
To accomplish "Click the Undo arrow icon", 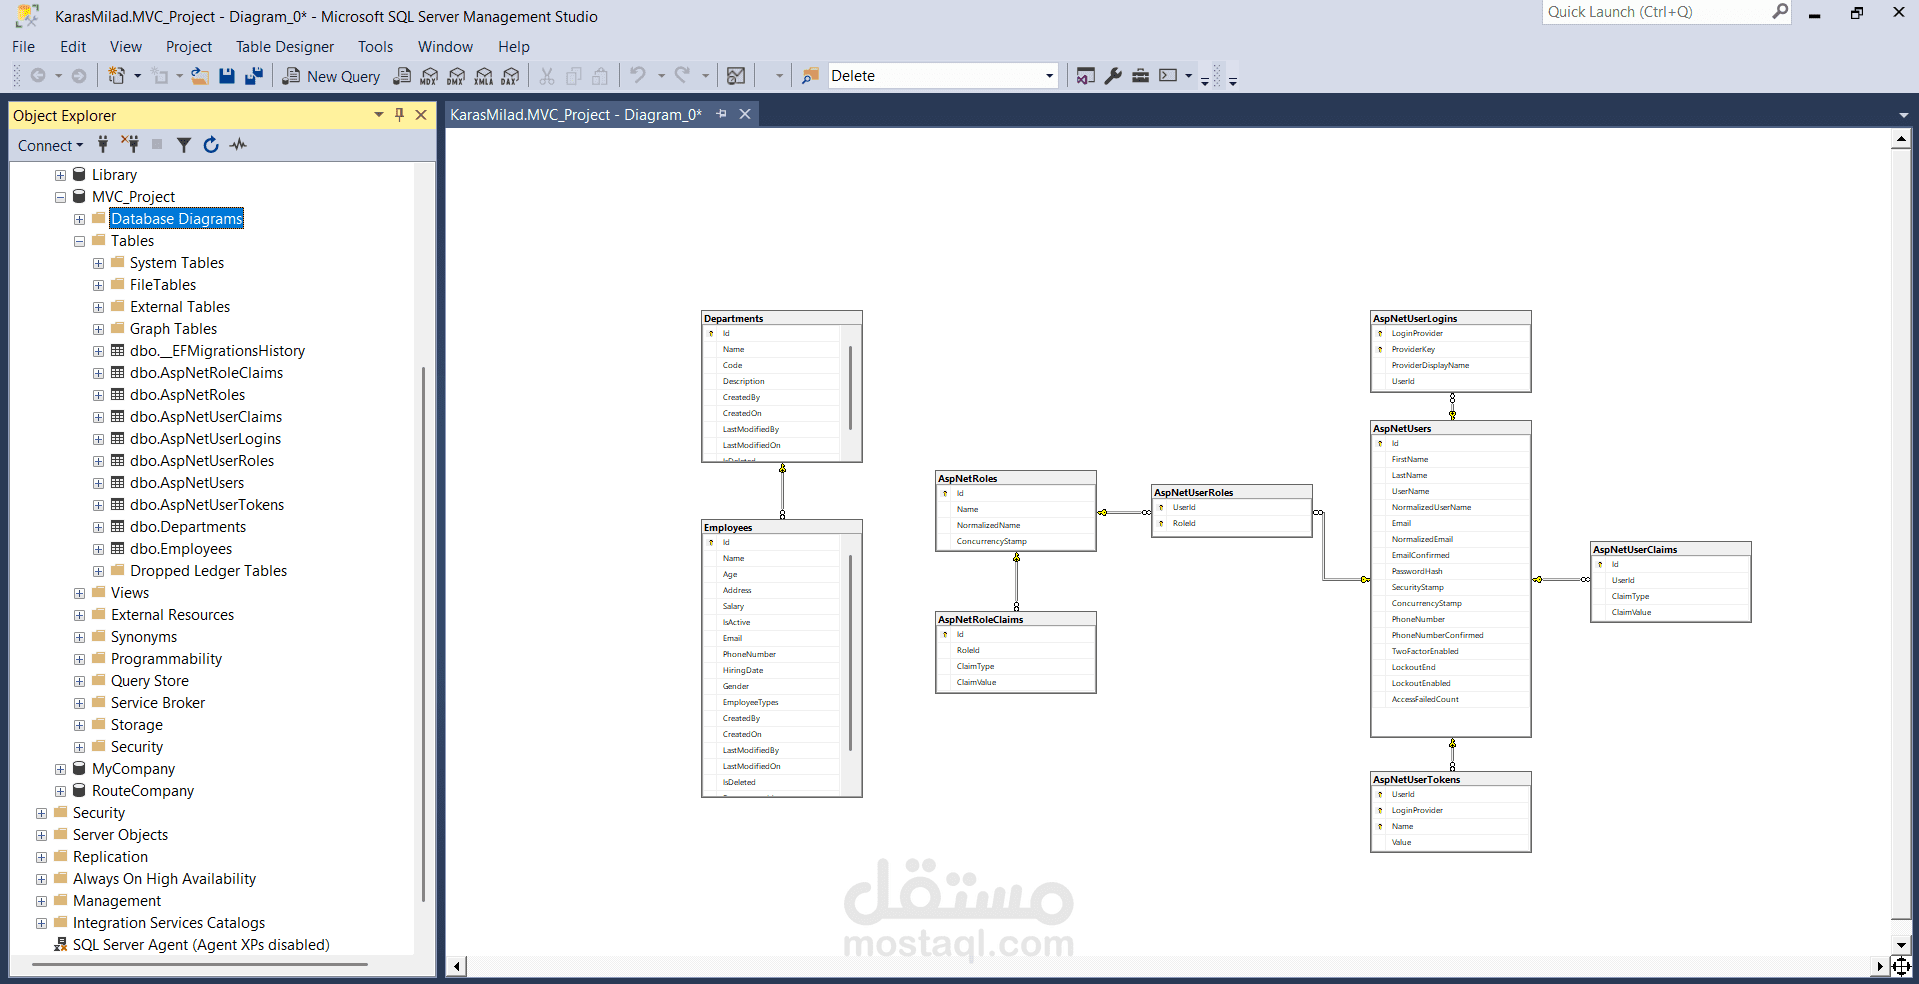I will (x=638, y=75).
